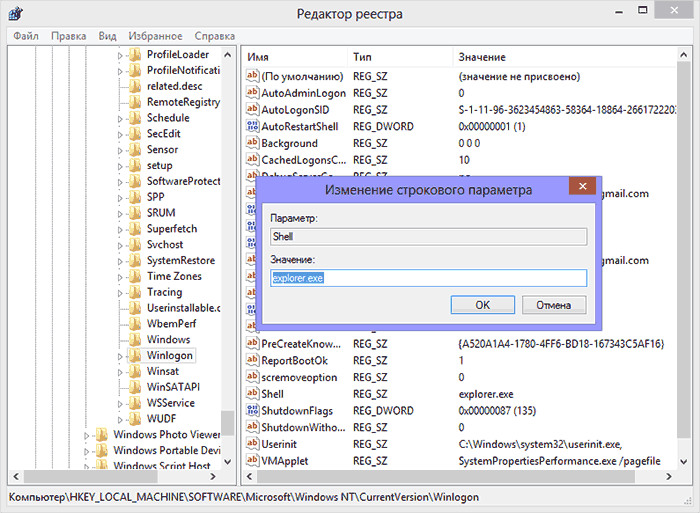Click the Sensor folder icon
The image size is (700, 513).
[135, 150]
